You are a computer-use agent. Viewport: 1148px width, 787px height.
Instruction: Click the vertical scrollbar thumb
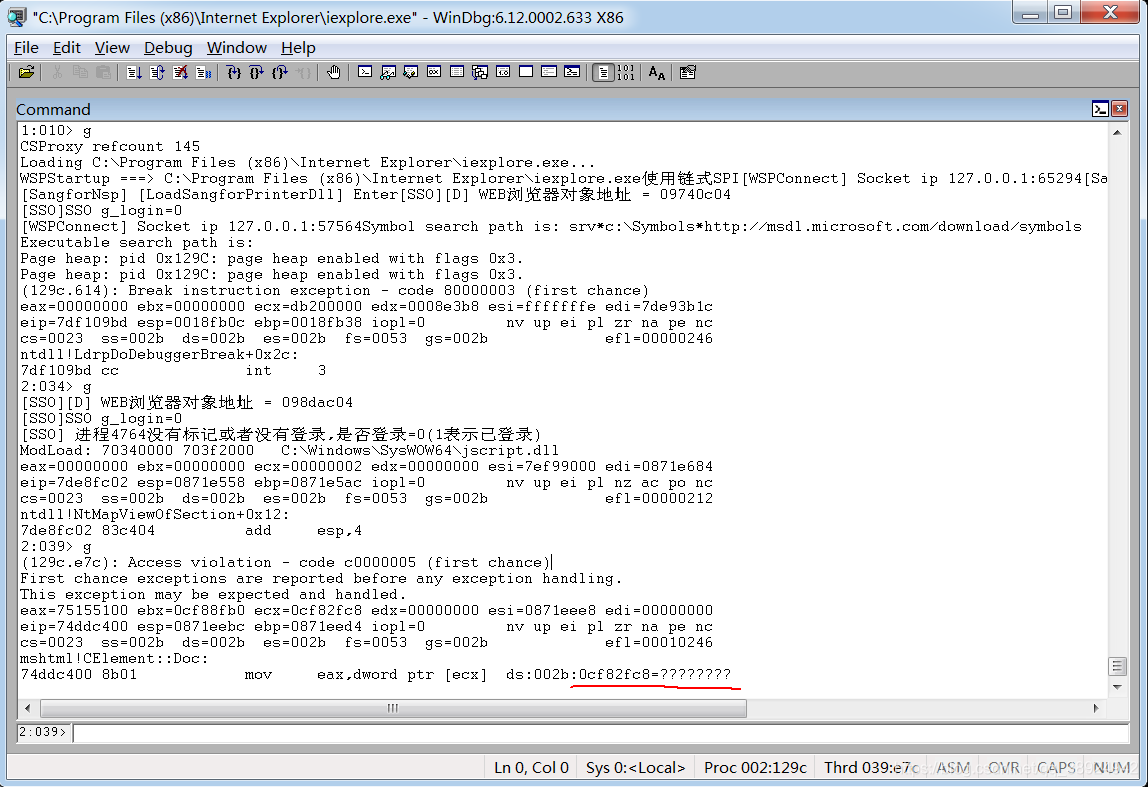coord(1117,666)
